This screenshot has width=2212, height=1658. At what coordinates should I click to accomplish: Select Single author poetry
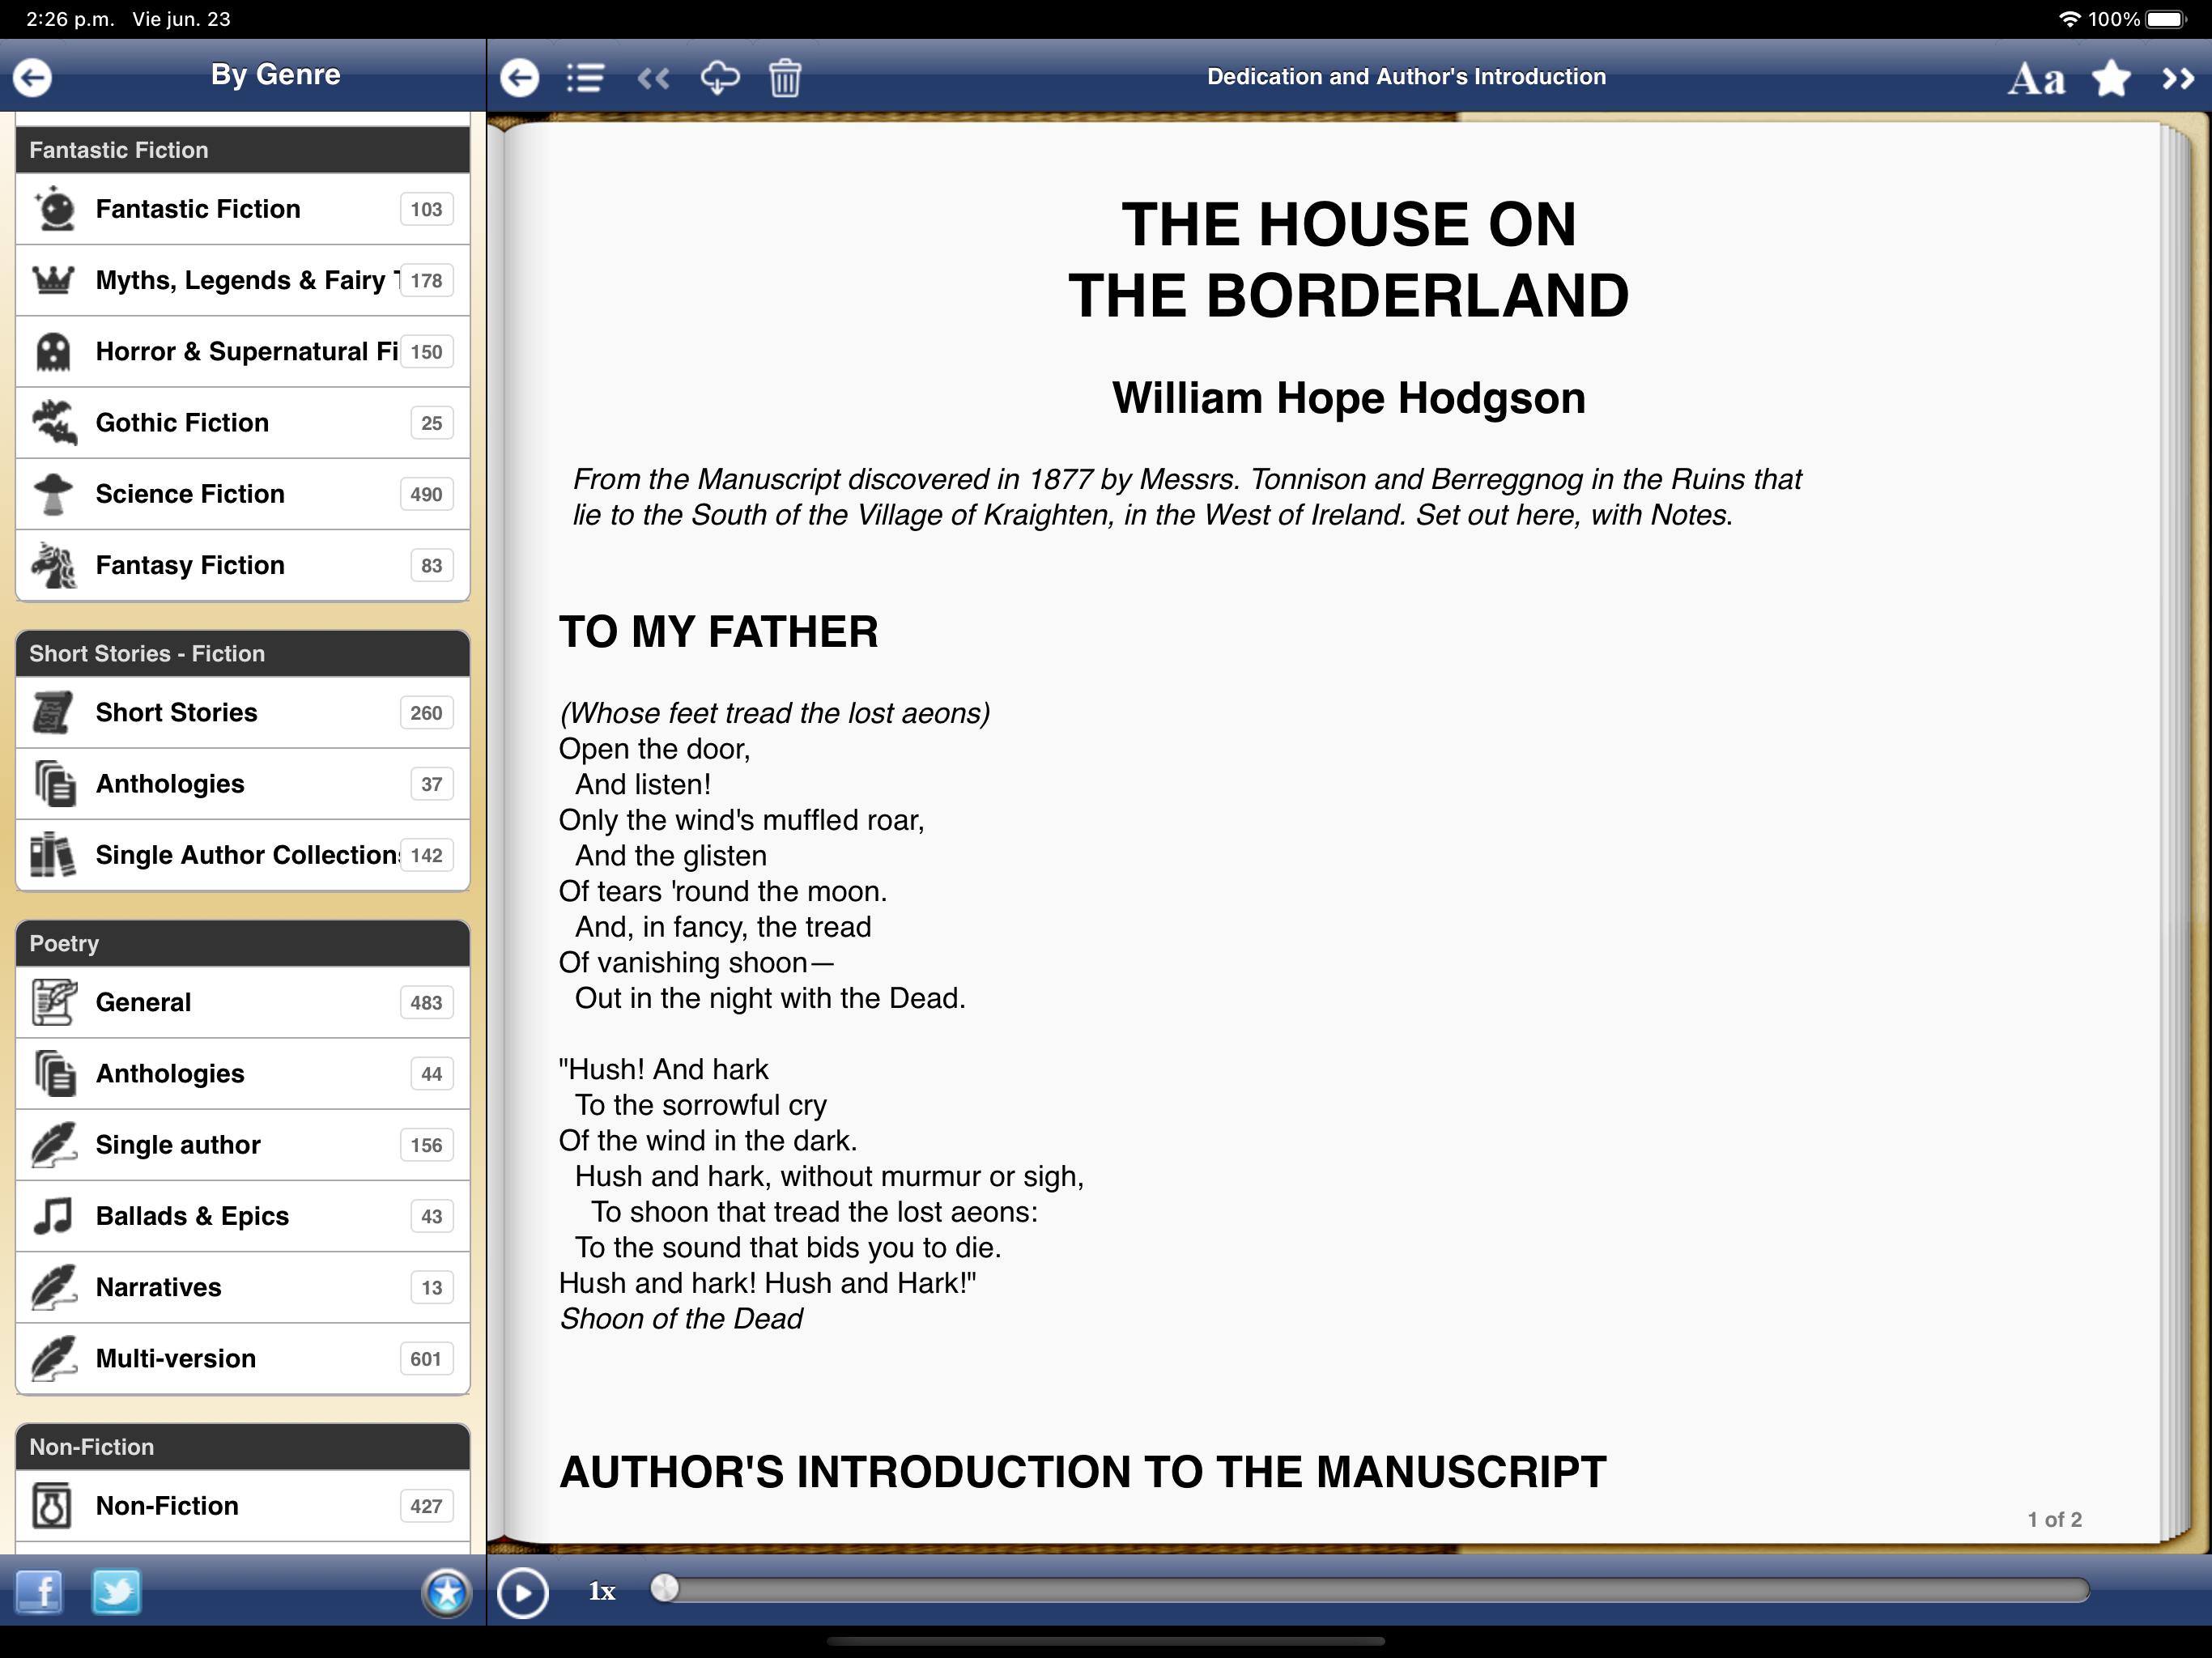tap(243, 1145)
